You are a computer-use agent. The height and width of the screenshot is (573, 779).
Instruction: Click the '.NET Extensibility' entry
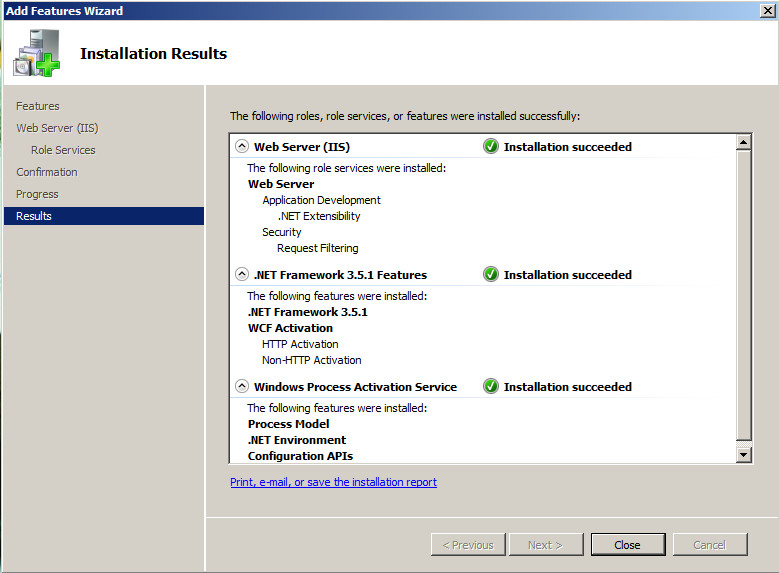tap(319, 216)
